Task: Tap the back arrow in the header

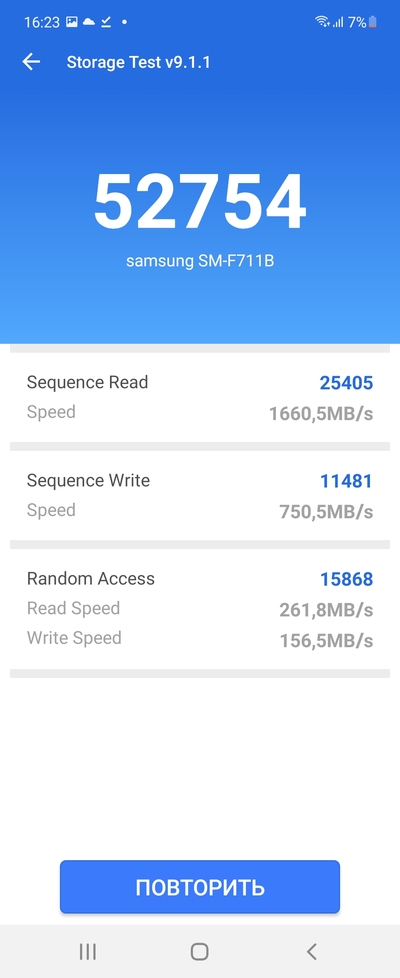Action: coord(31,62)
